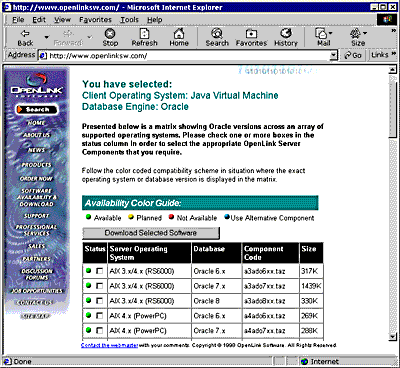
Task: Click the 1439K size cell
Action: tap(311, 286)
